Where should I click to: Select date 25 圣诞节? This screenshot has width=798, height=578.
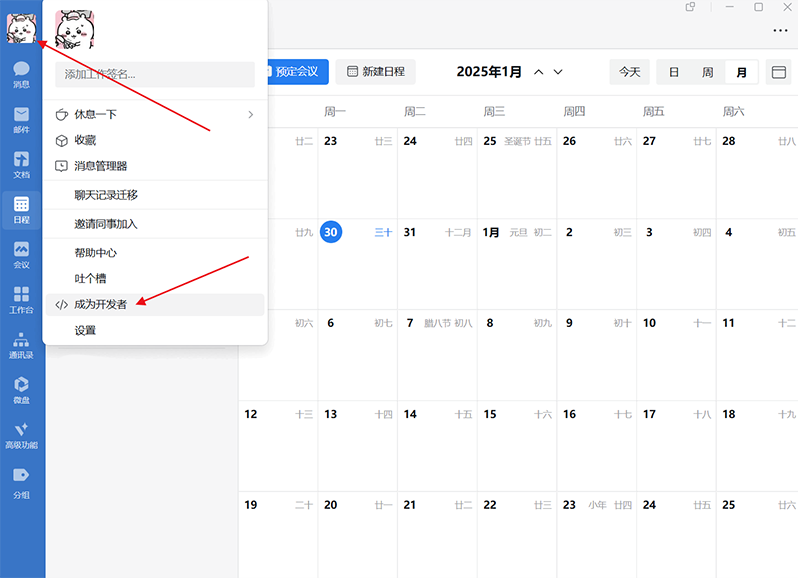pyautogui.click(x=517, y=173)
